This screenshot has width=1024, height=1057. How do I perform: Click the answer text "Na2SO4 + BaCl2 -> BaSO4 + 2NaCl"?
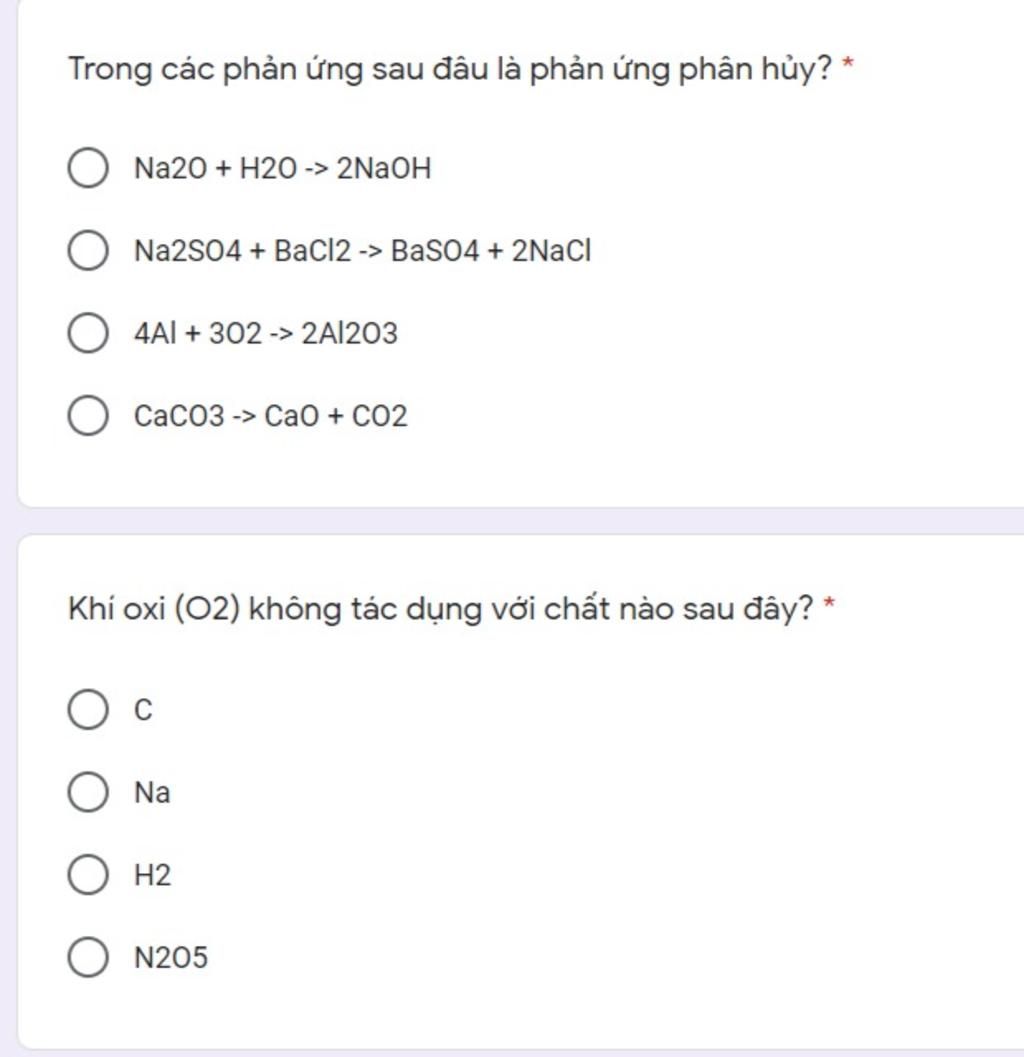coord(363,251)
